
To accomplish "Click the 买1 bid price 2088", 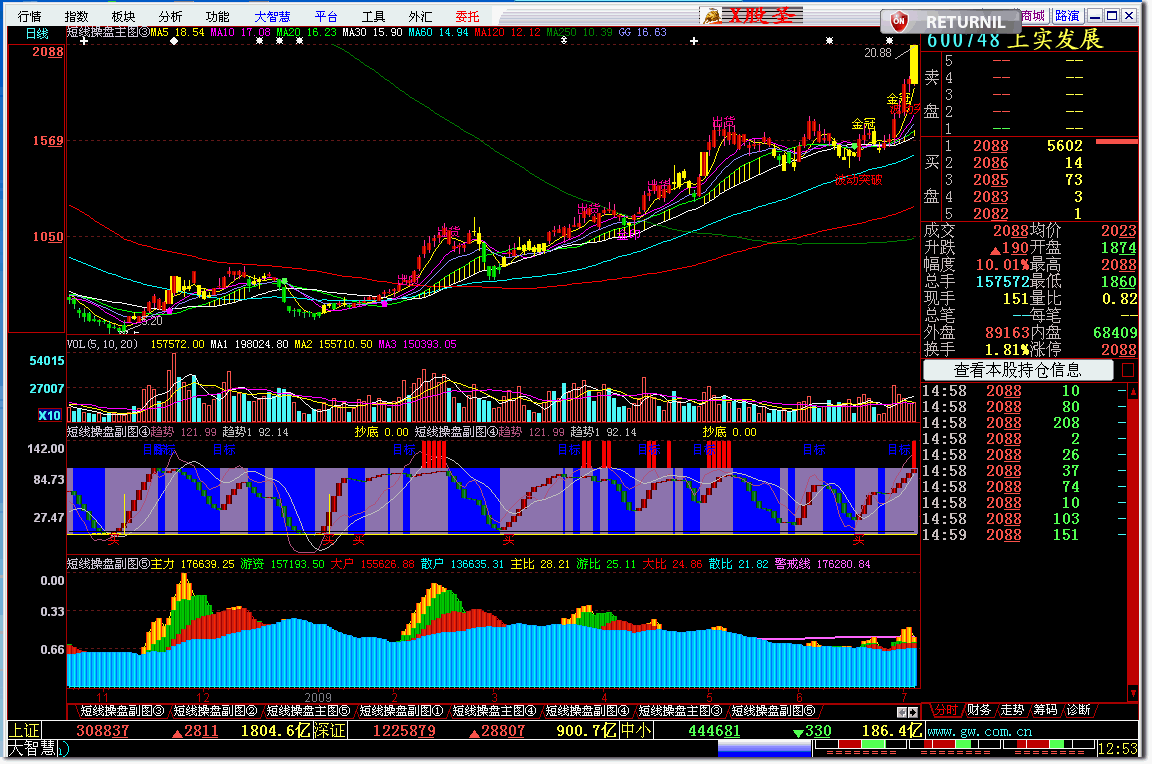I will click(990, 146).
